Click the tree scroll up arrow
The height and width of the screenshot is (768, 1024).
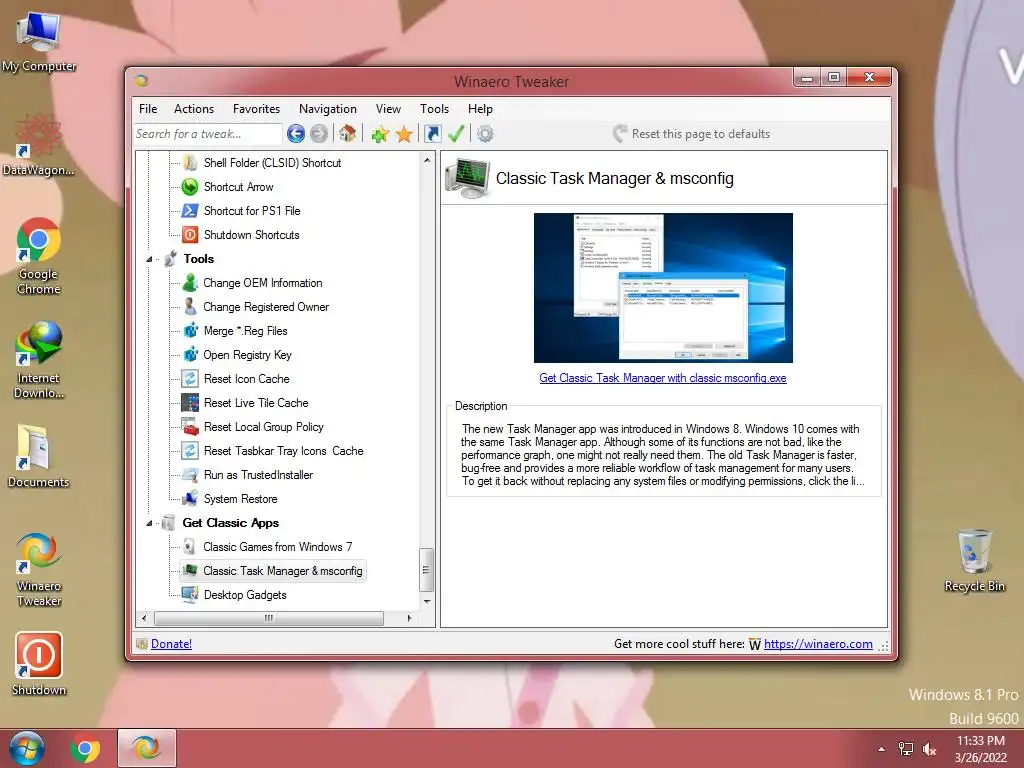[427, 160]
